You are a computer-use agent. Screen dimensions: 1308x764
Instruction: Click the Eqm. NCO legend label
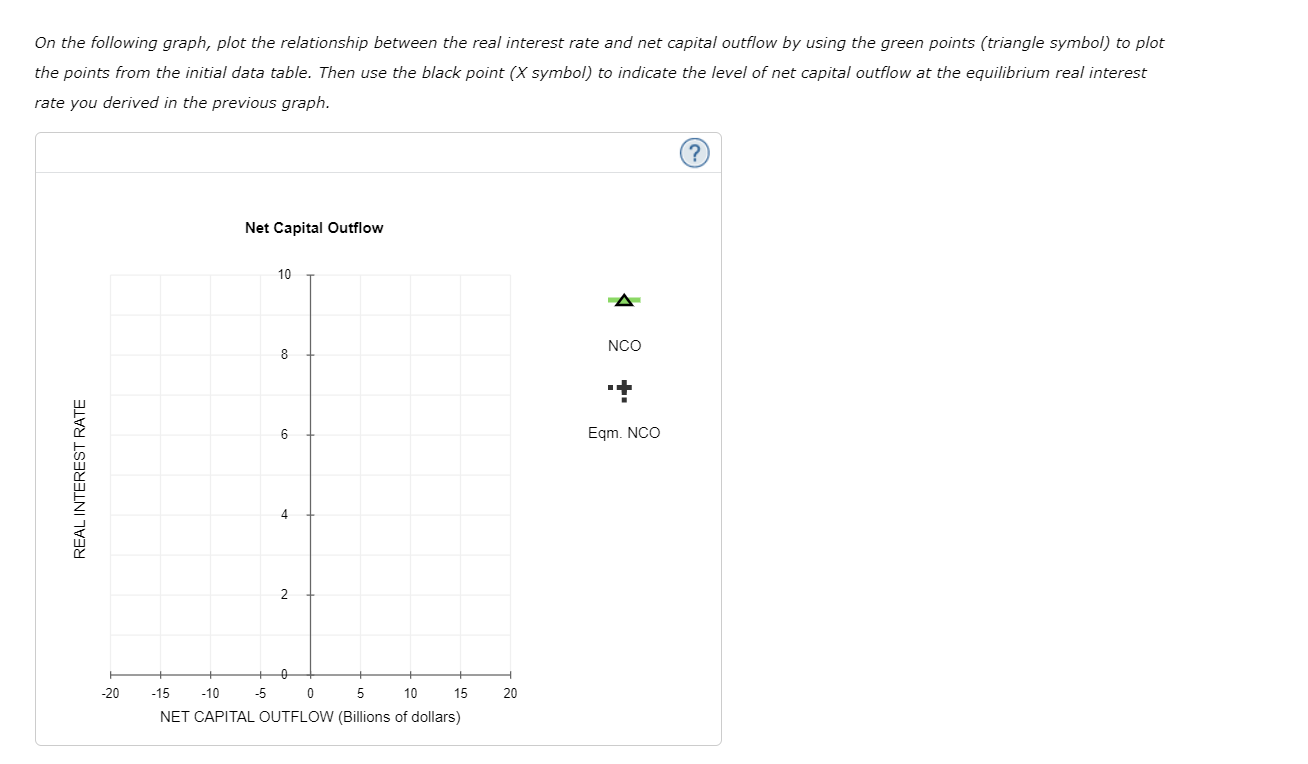pos(624,433)
